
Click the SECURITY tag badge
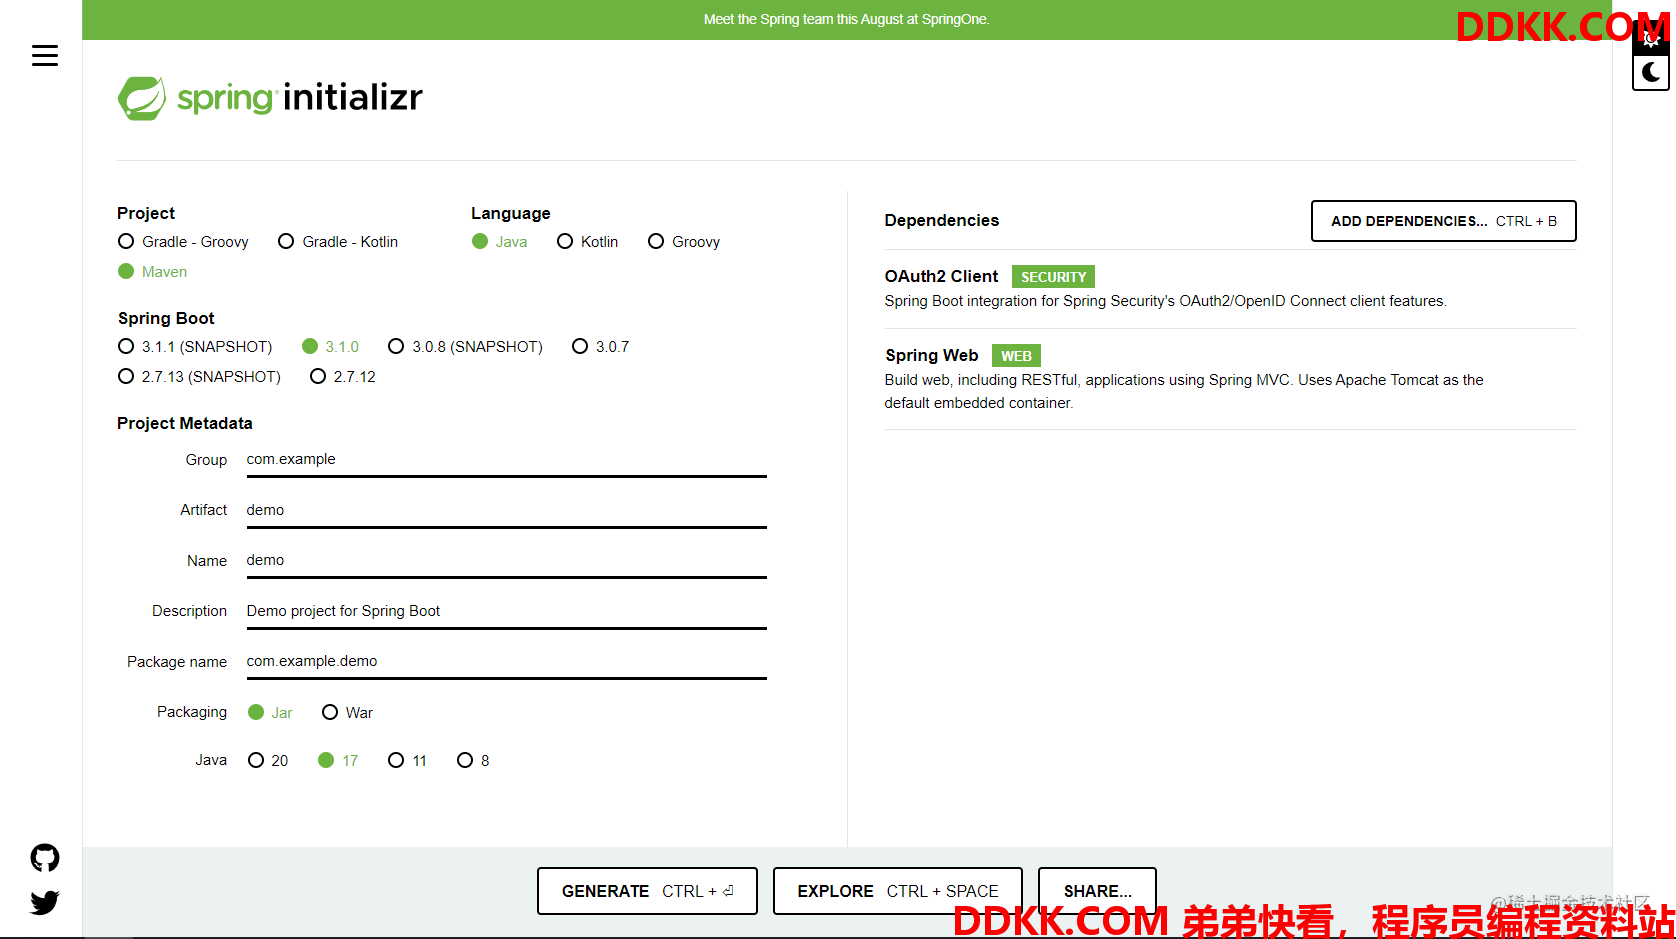[x=1053, y=277]
